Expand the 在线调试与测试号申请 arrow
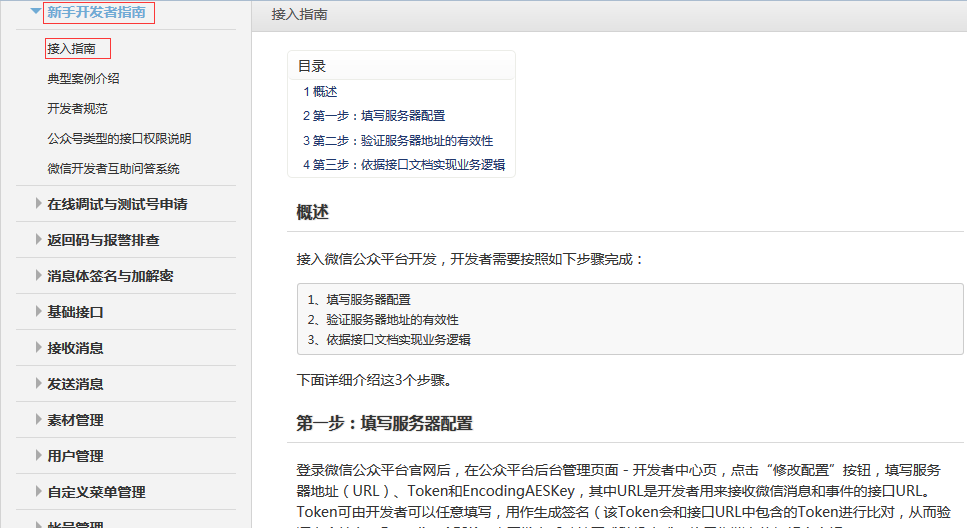967x528 pixels. [x=38, y=204]
